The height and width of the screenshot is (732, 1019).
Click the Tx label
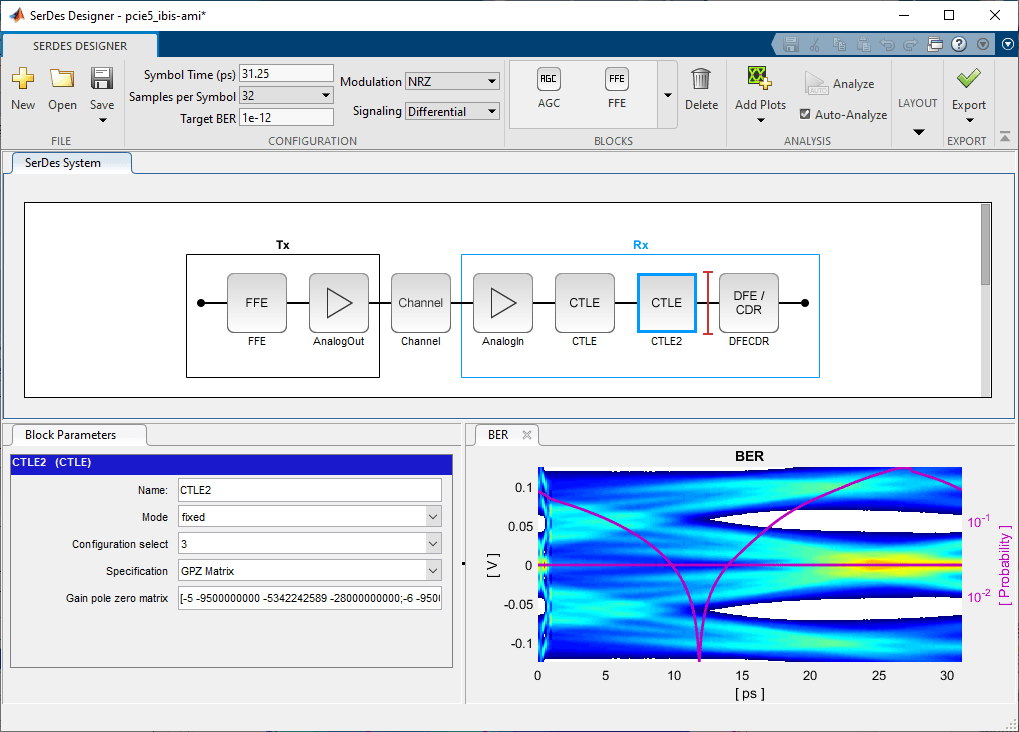(x=282, y=245)
